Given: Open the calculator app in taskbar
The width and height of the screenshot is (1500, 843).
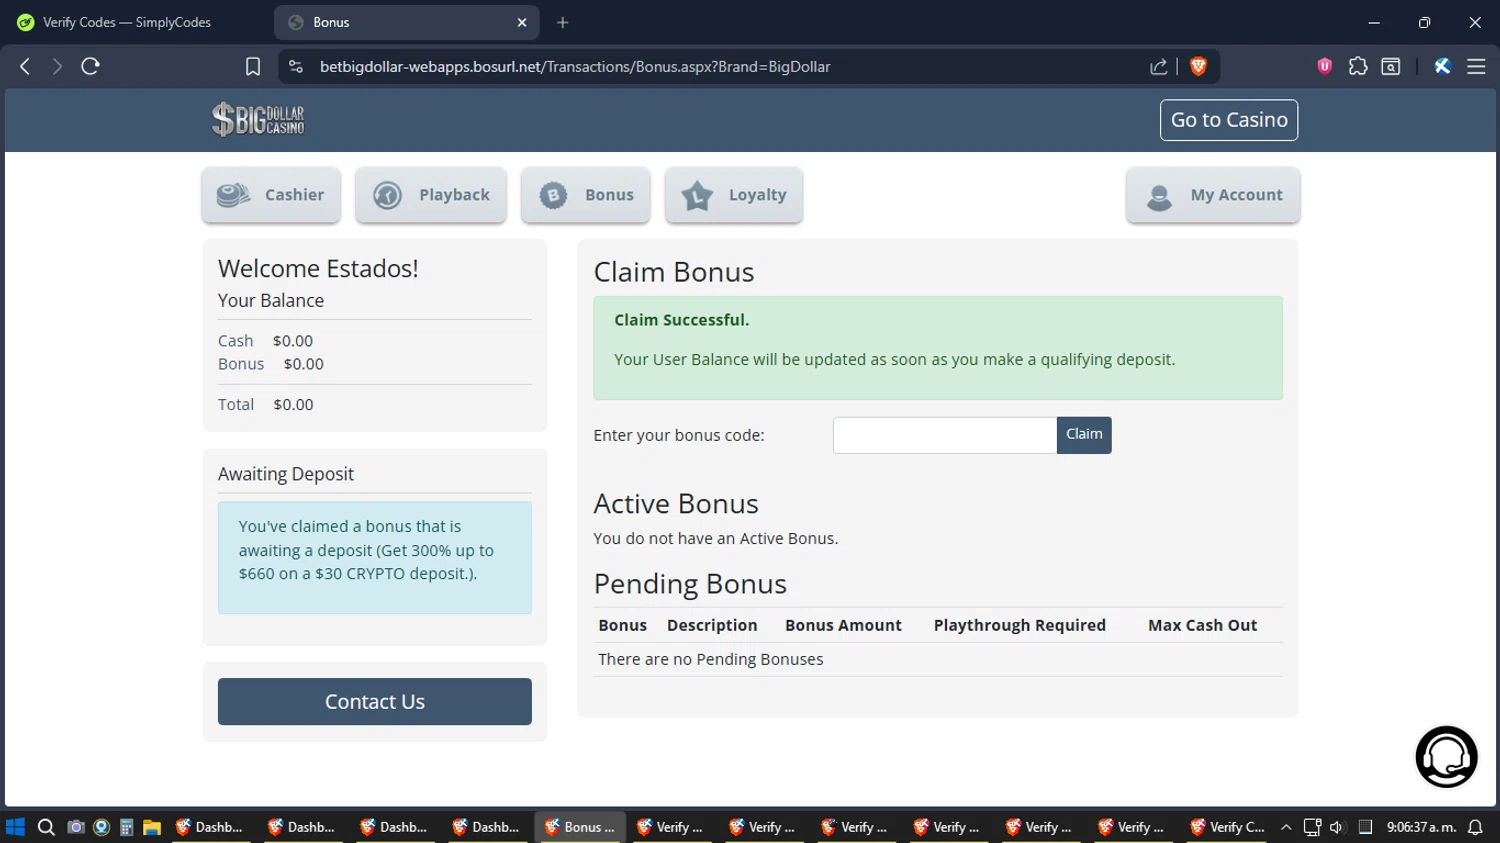Looking at the screenshot, I should point(126,827).
